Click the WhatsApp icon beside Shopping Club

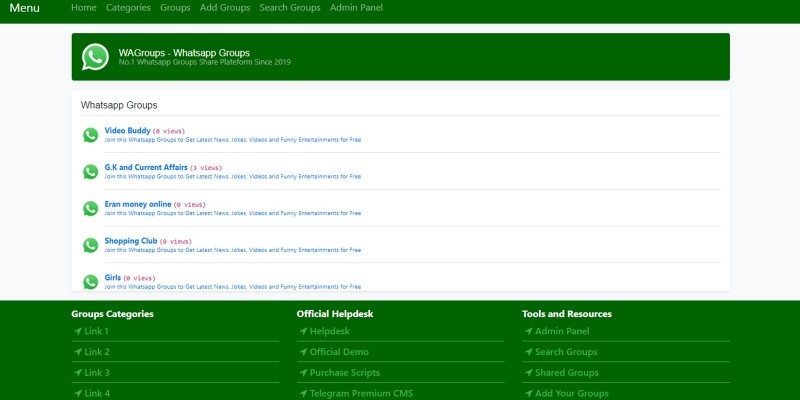[90, 245]
